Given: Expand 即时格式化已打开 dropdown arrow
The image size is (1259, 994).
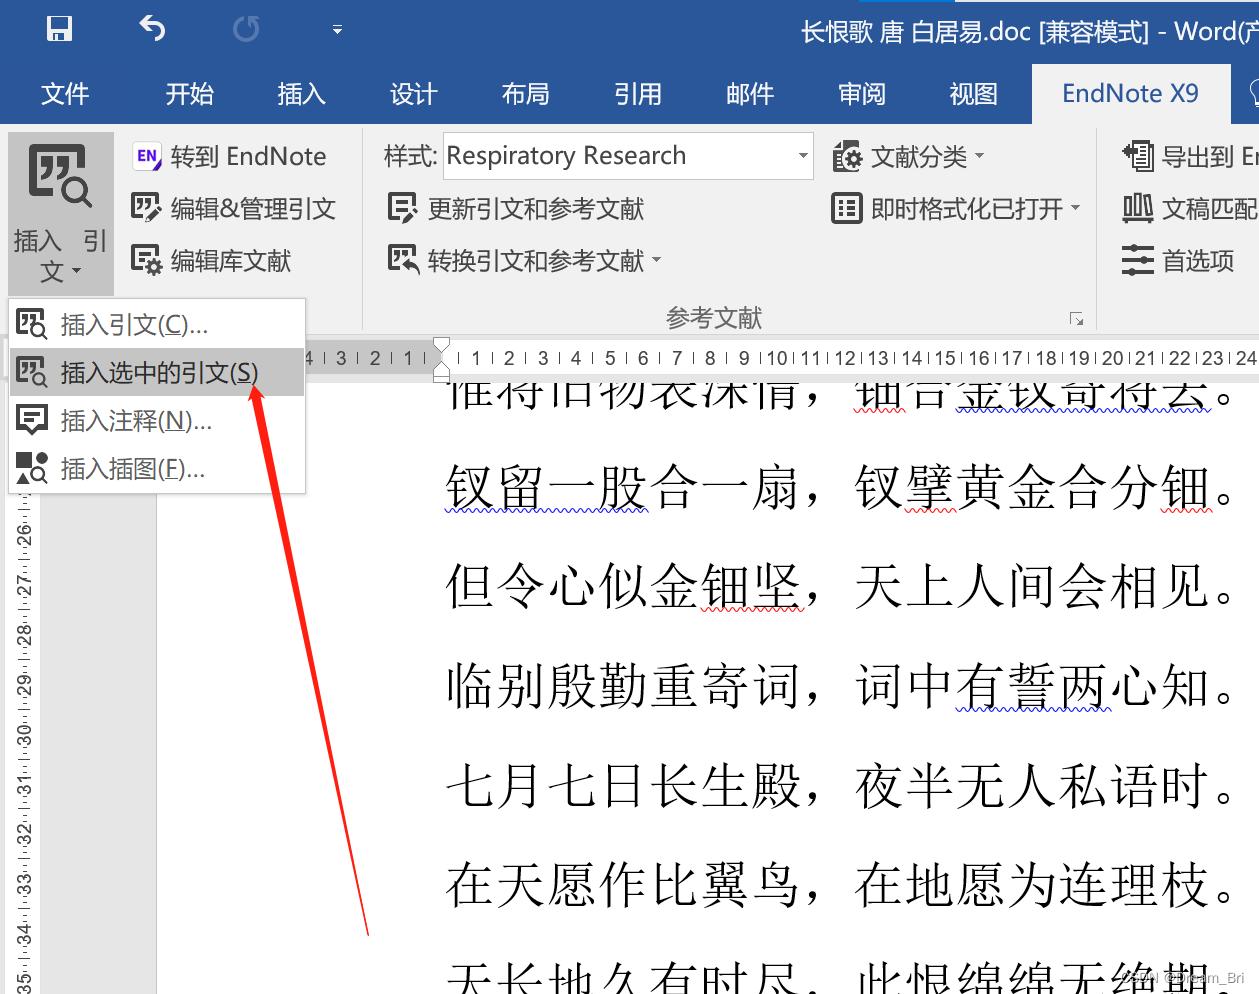Looking at the screenshot, I should click(1075, 208).
